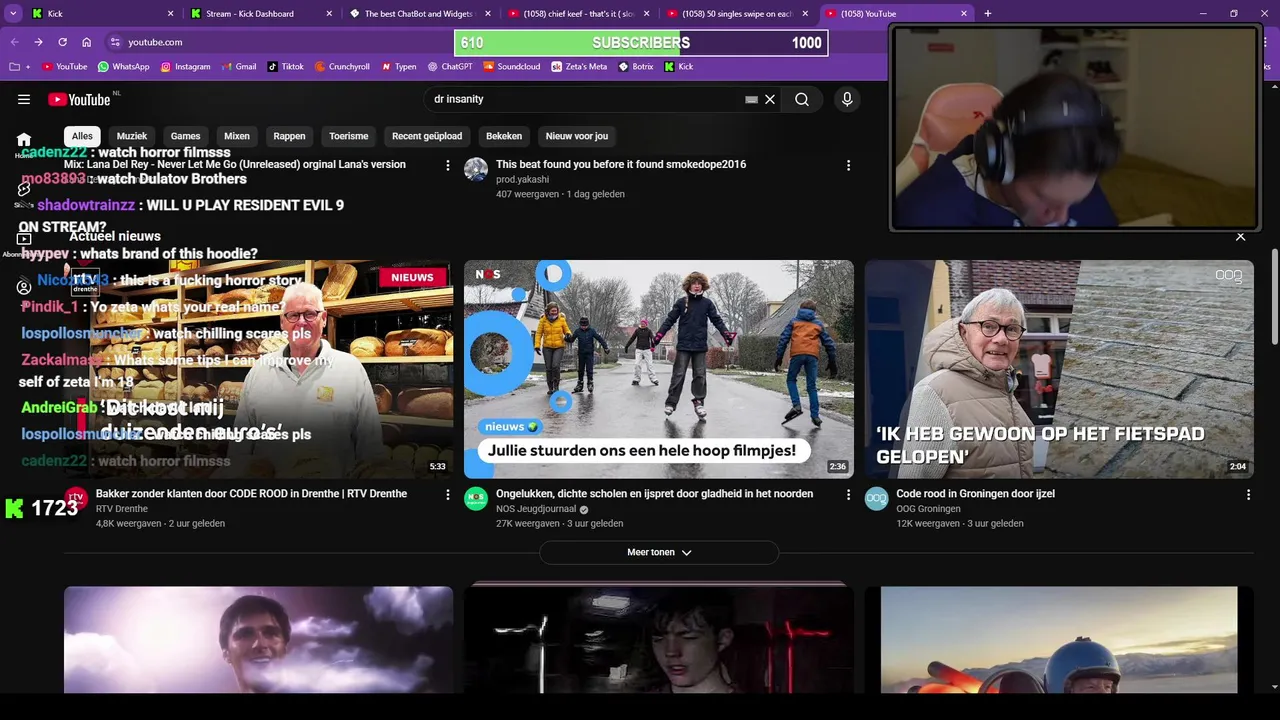Screen dimensions: 1280x720
Task: Select the Toerisme filter chip
Action: (349, 136)
